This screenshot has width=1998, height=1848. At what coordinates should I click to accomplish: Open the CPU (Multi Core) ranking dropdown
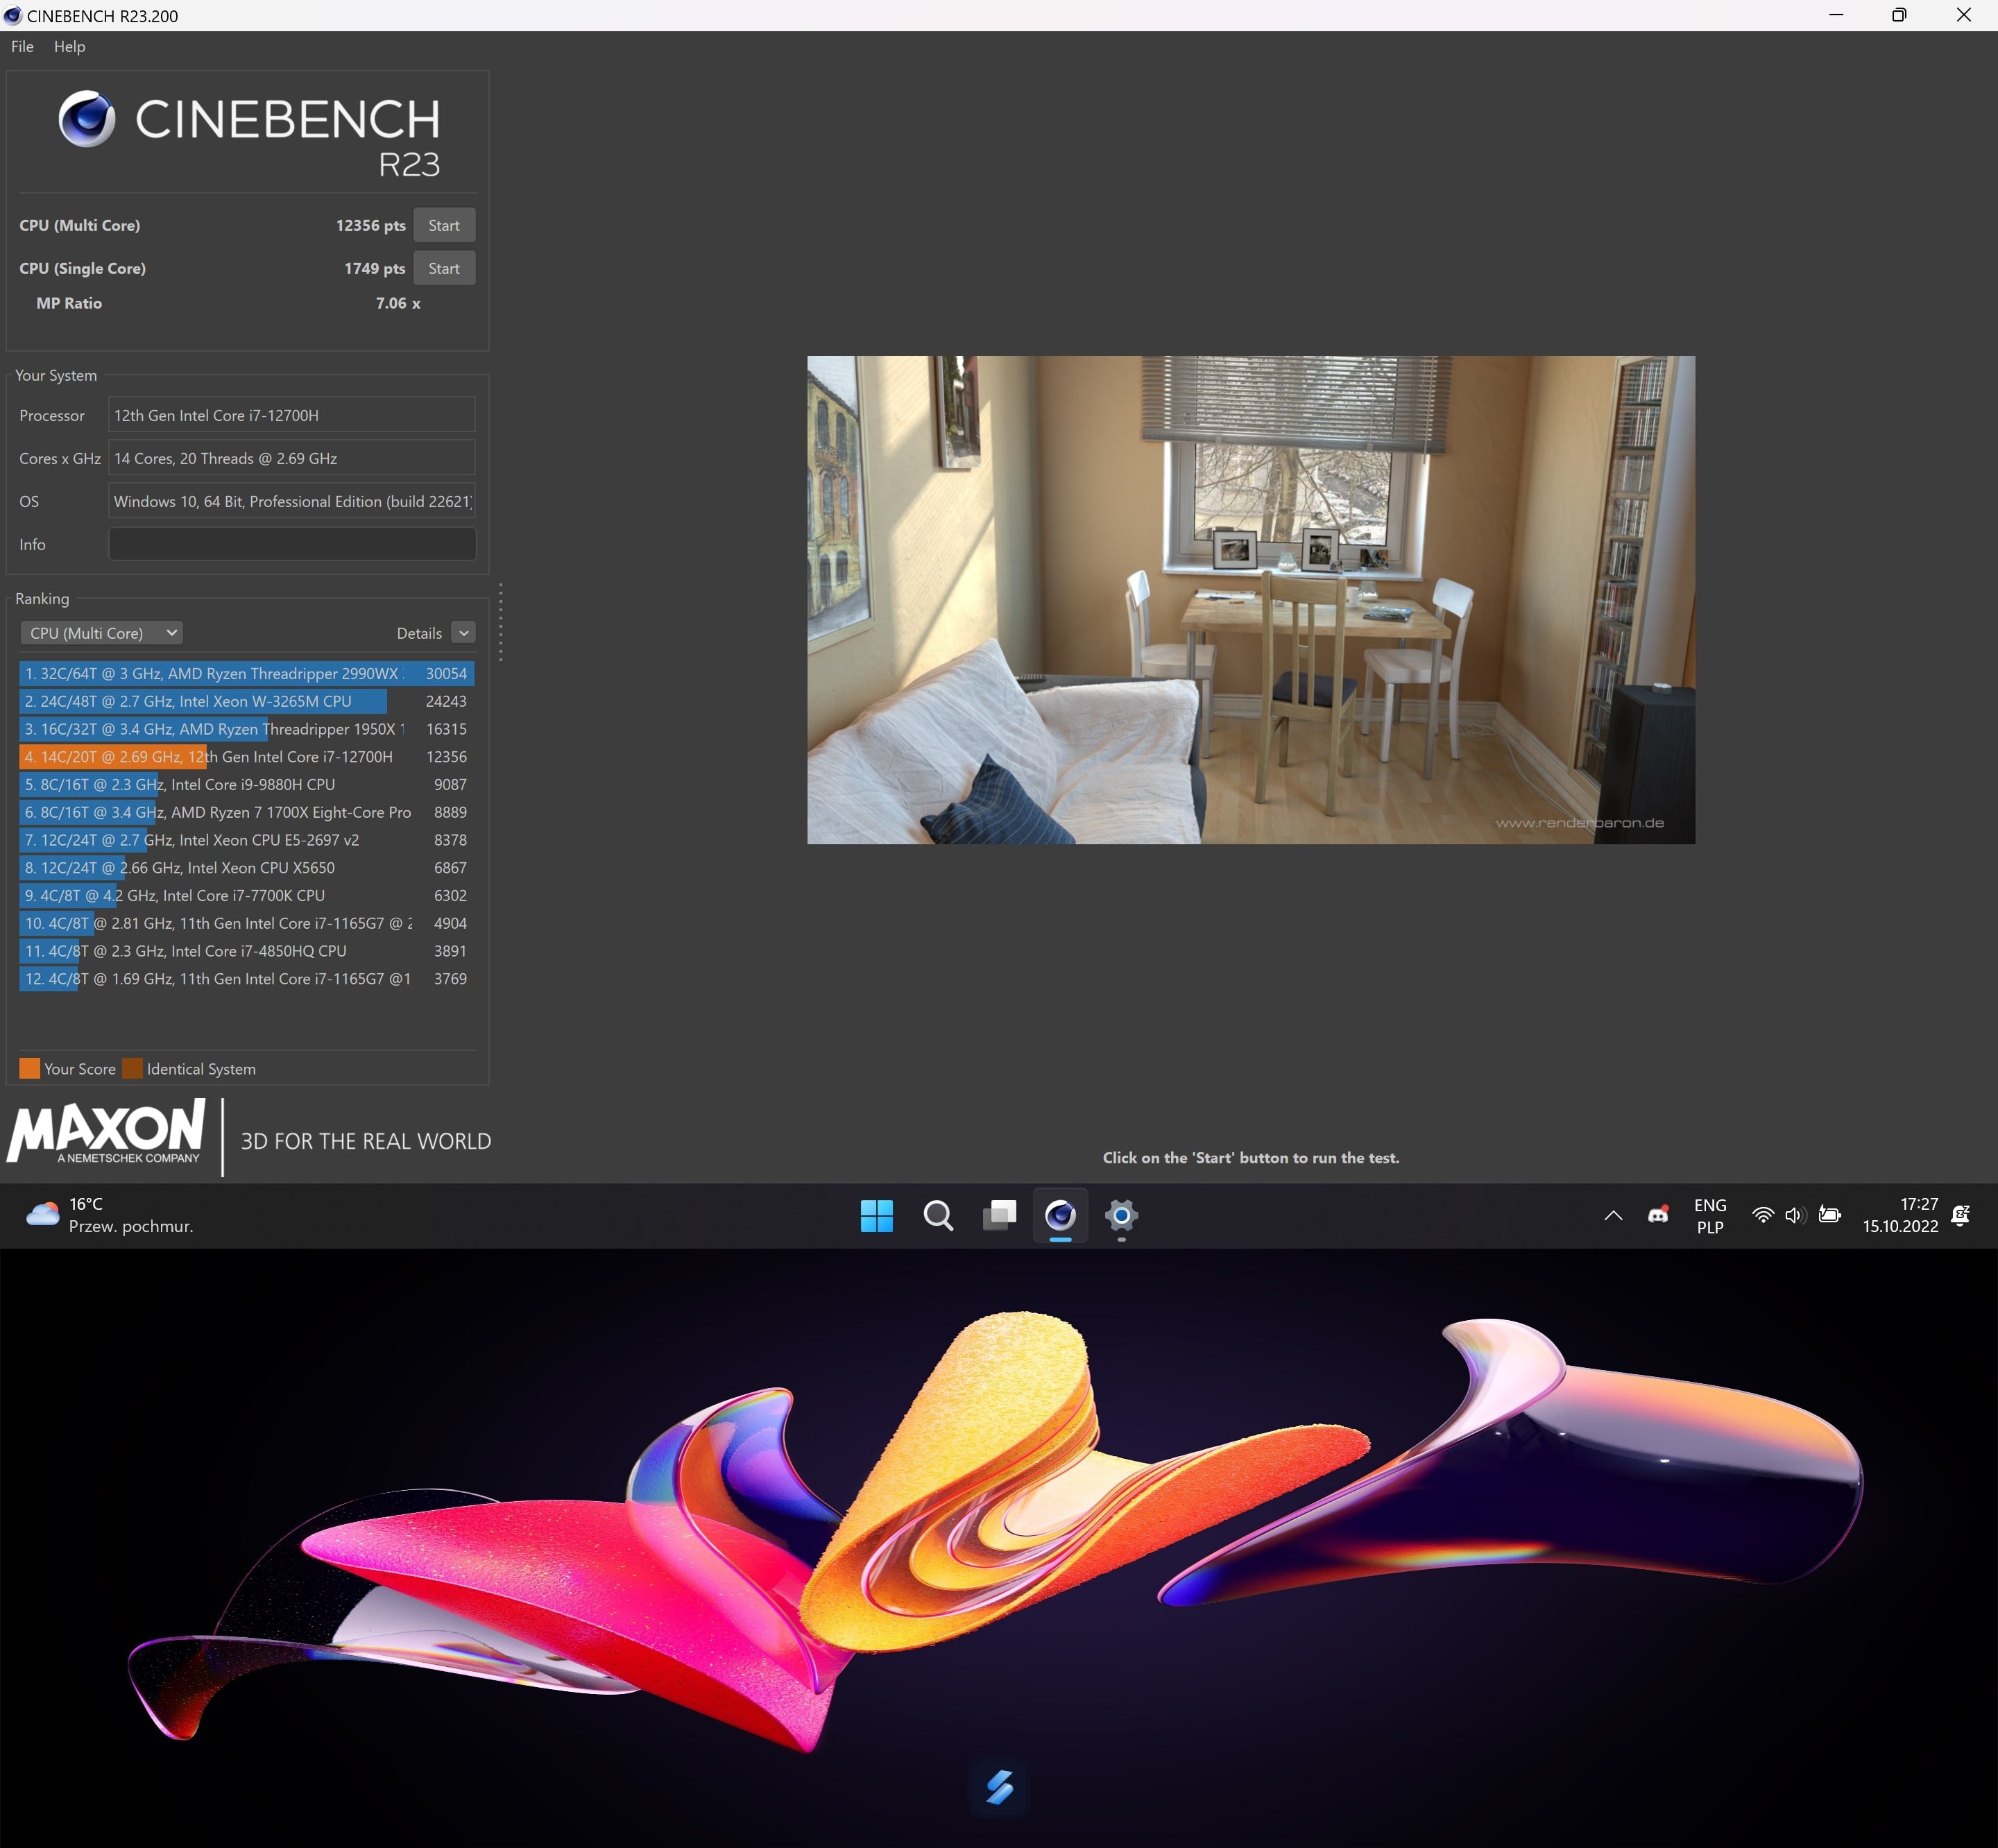click(101, 633)
